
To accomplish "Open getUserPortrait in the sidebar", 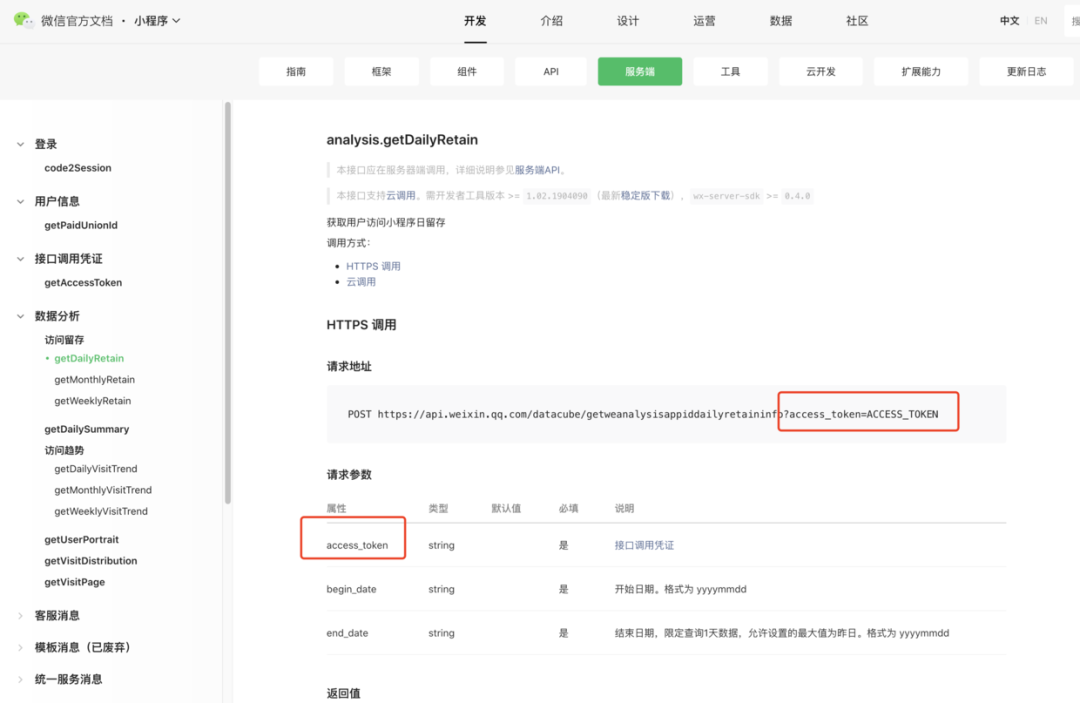I will pos(81,540).
